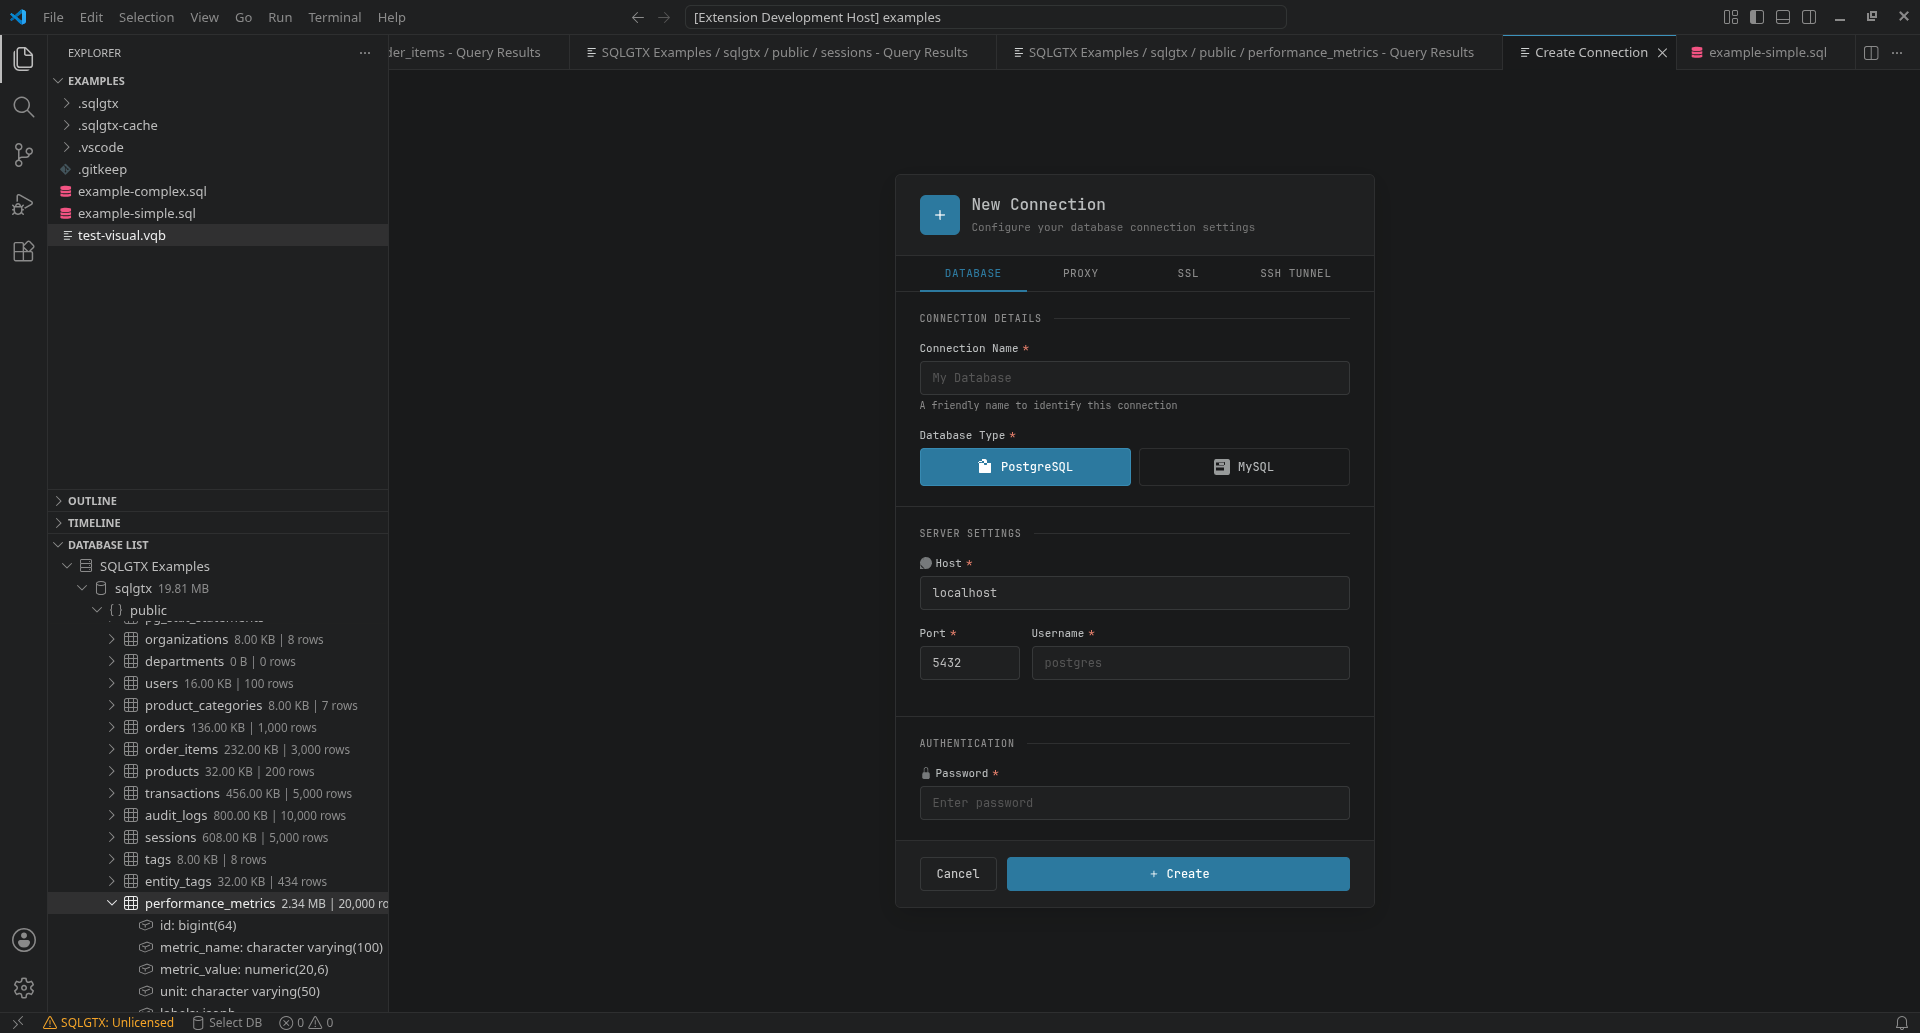
Task: Click the command center search box
Action: pyautogui.click(x=985, y=17)
